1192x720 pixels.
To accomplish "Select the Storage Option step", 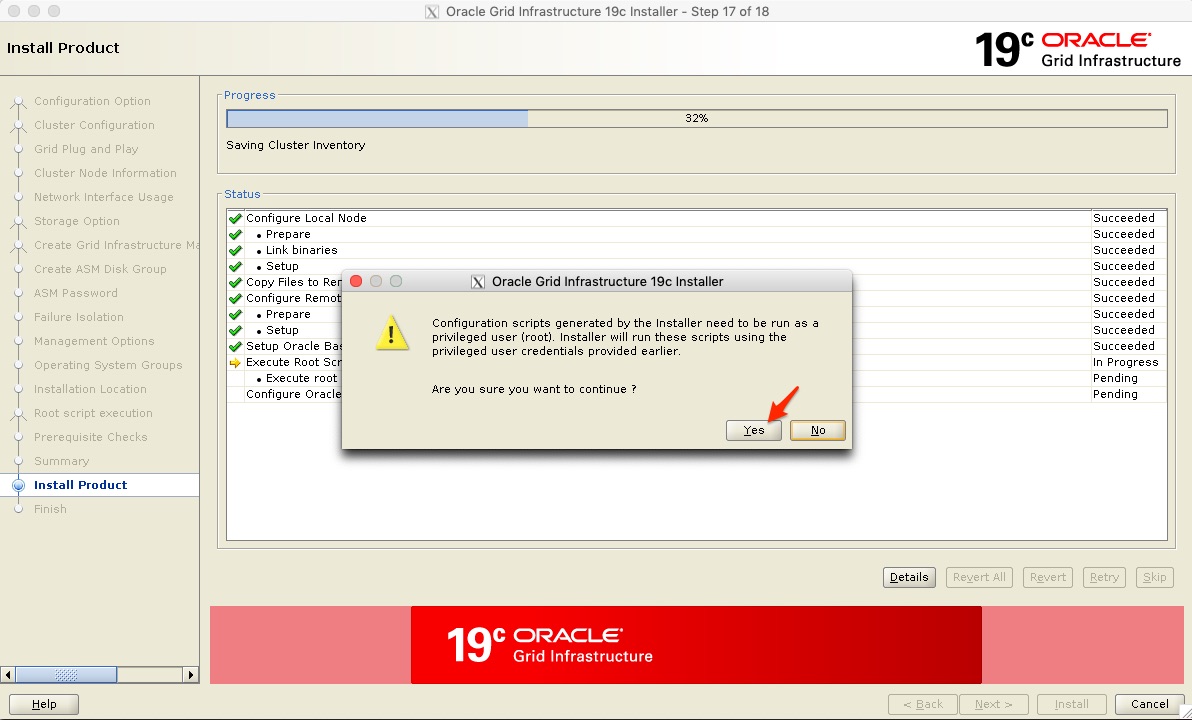I will point(77,221).
